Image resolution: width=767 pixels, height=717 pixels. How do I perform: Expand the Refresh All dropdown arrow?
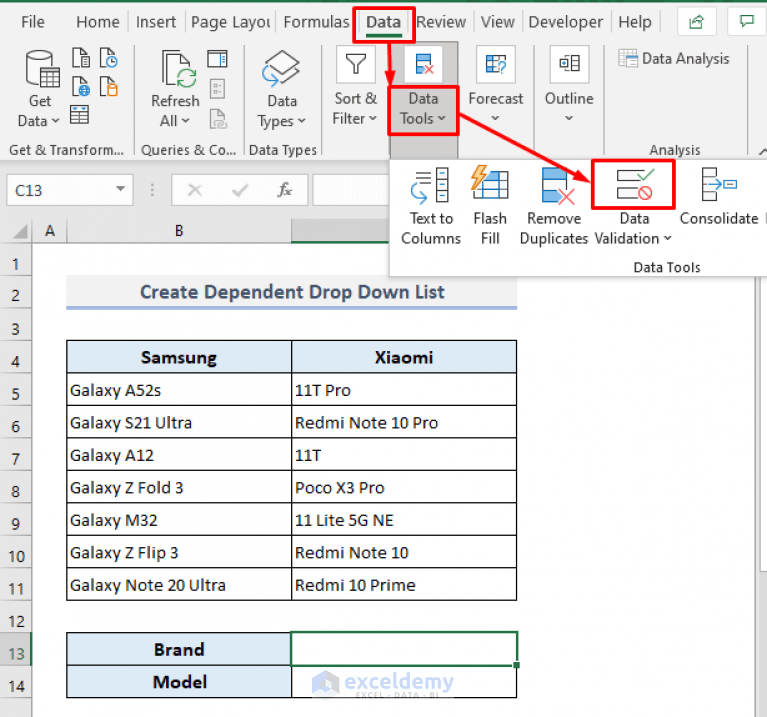pyautogui.click(x=185, y=121)
